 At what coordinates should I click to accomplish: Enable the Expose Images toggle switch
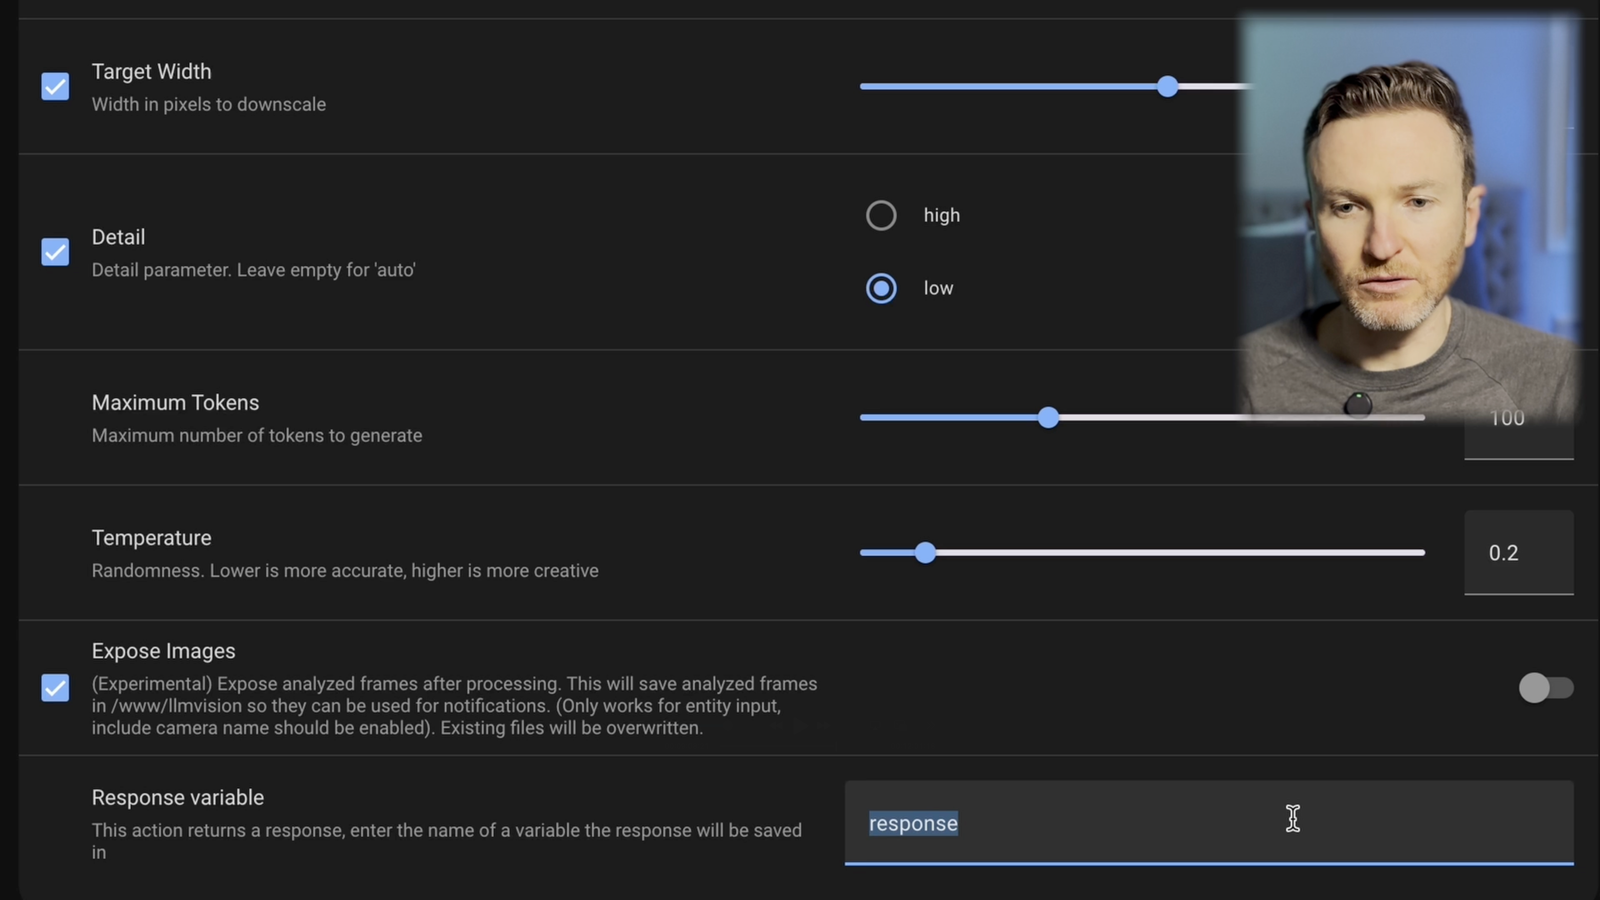[x=1546, y=688]
